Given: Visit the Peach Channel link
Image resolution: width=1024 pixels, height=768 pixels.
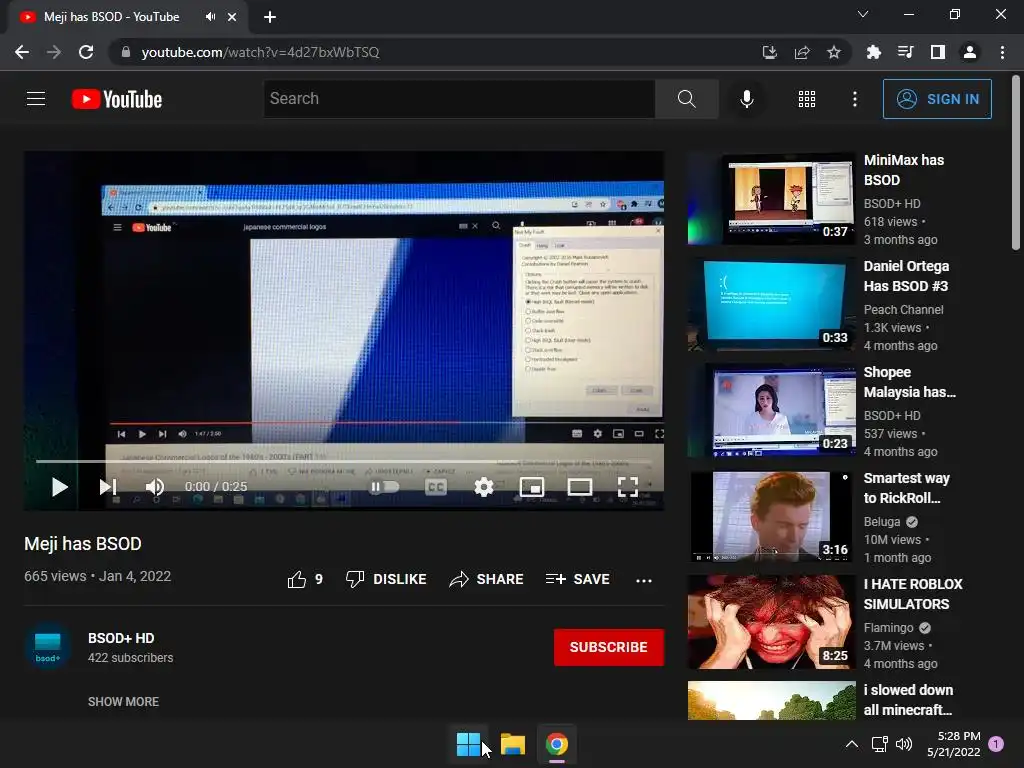Looking at the screenshot, I should (x=903, y=310).
